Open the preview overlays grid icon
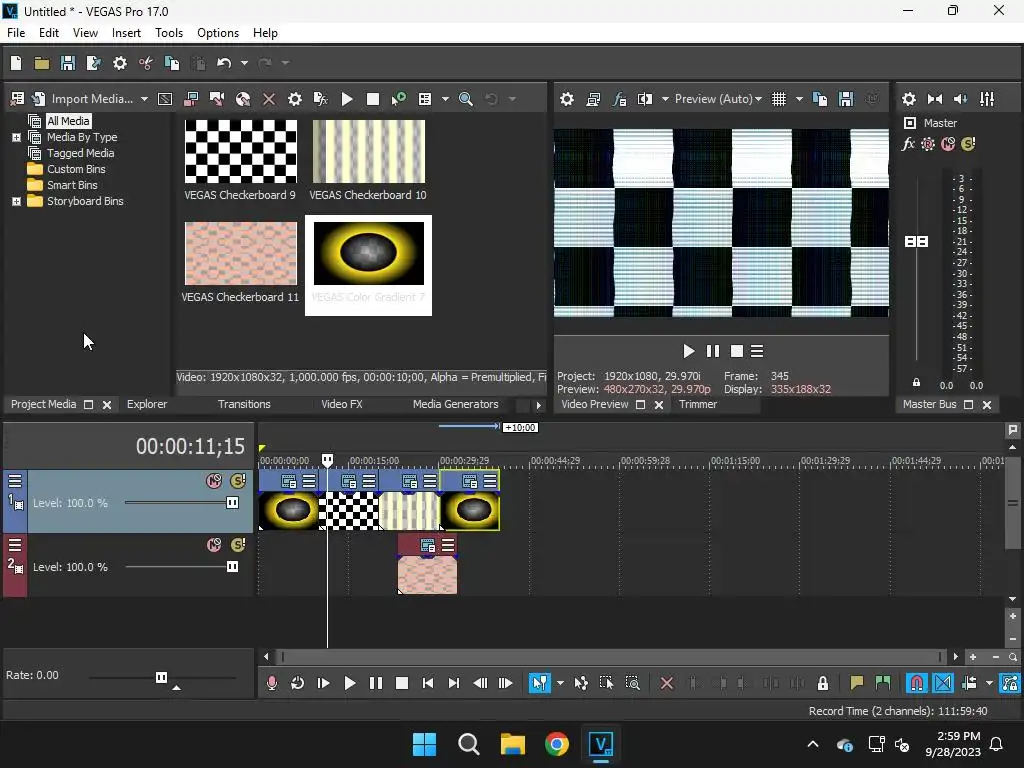 point(778,99)
